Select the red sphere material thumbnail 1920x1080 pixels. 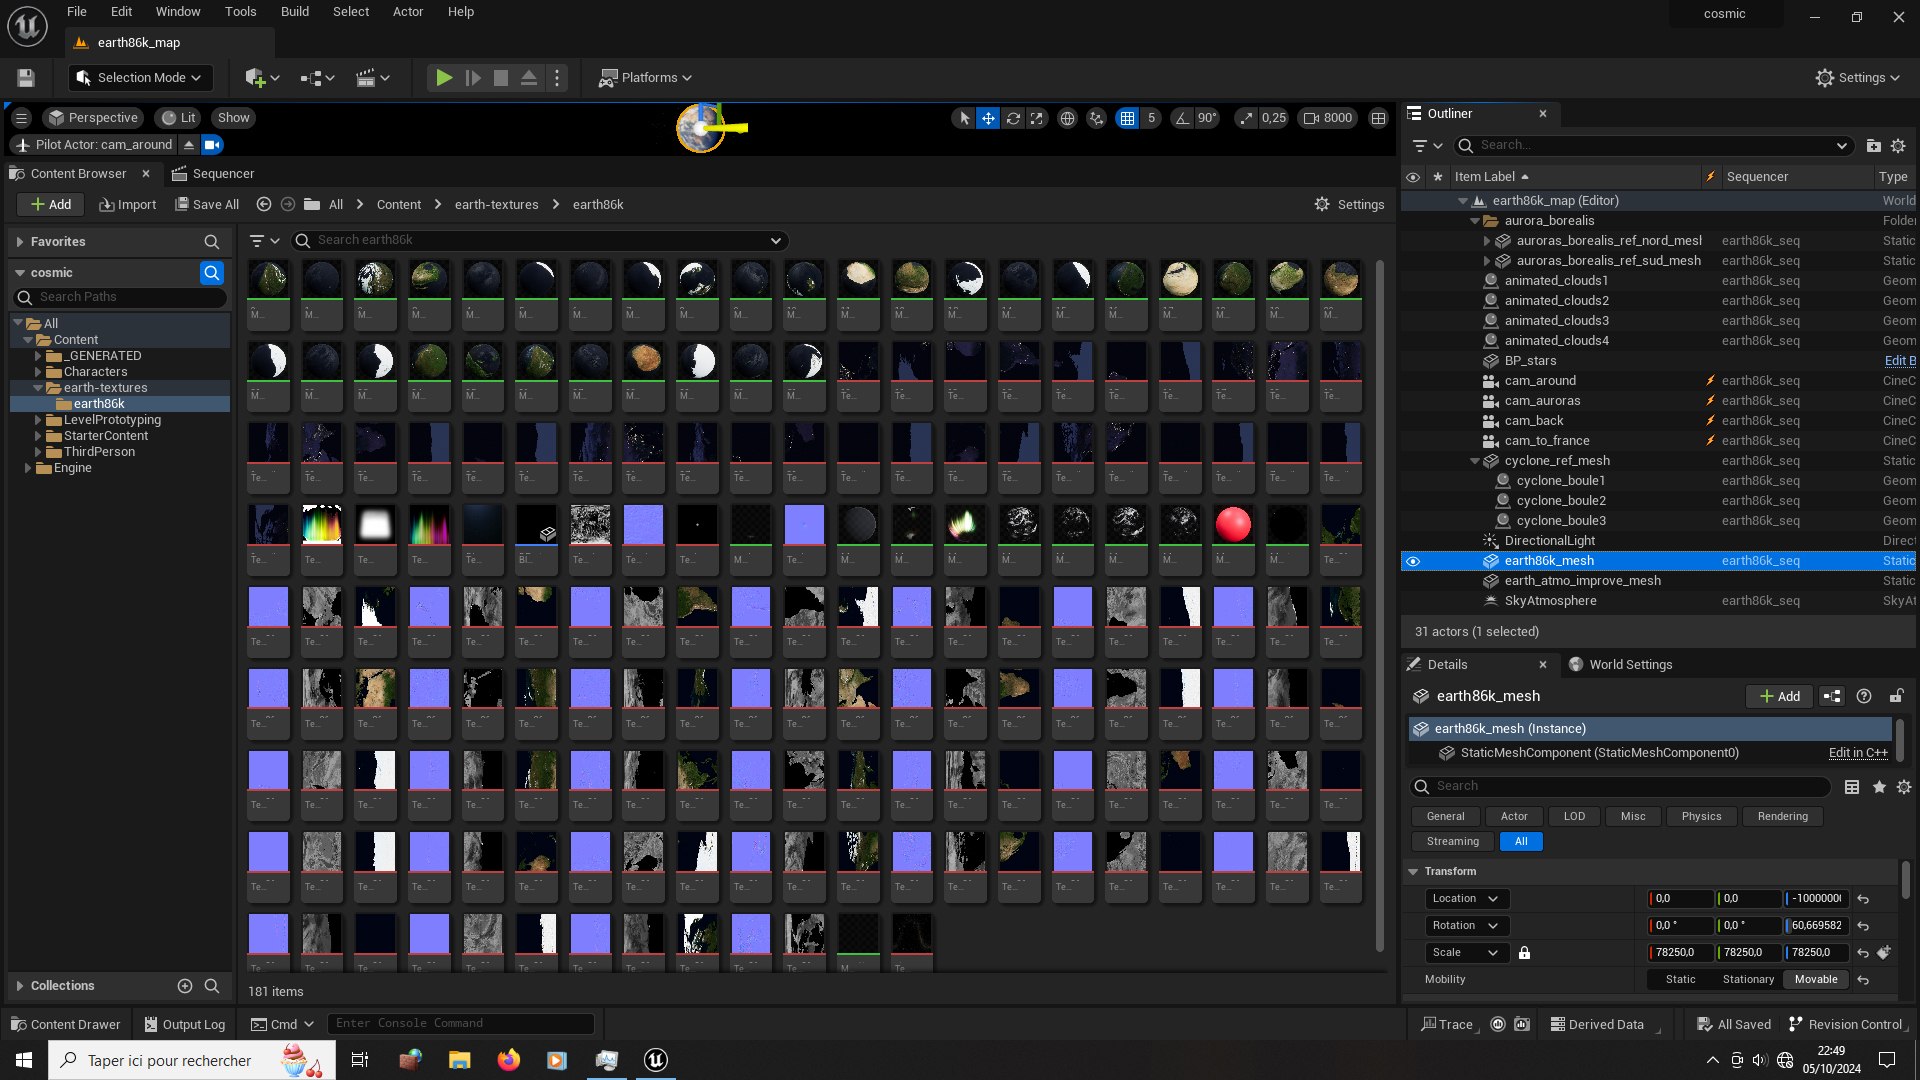(x=1232, y=525)
